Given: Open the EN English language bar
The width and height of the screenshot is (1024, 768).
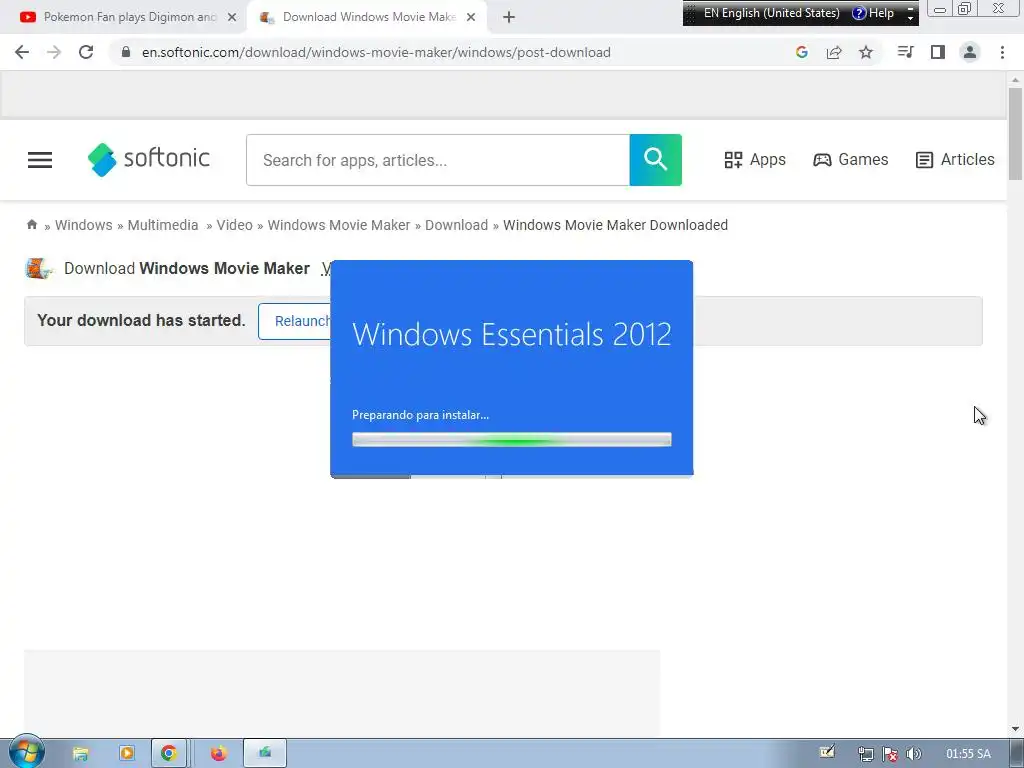Looking at the screenshot, I should (771, 13).
